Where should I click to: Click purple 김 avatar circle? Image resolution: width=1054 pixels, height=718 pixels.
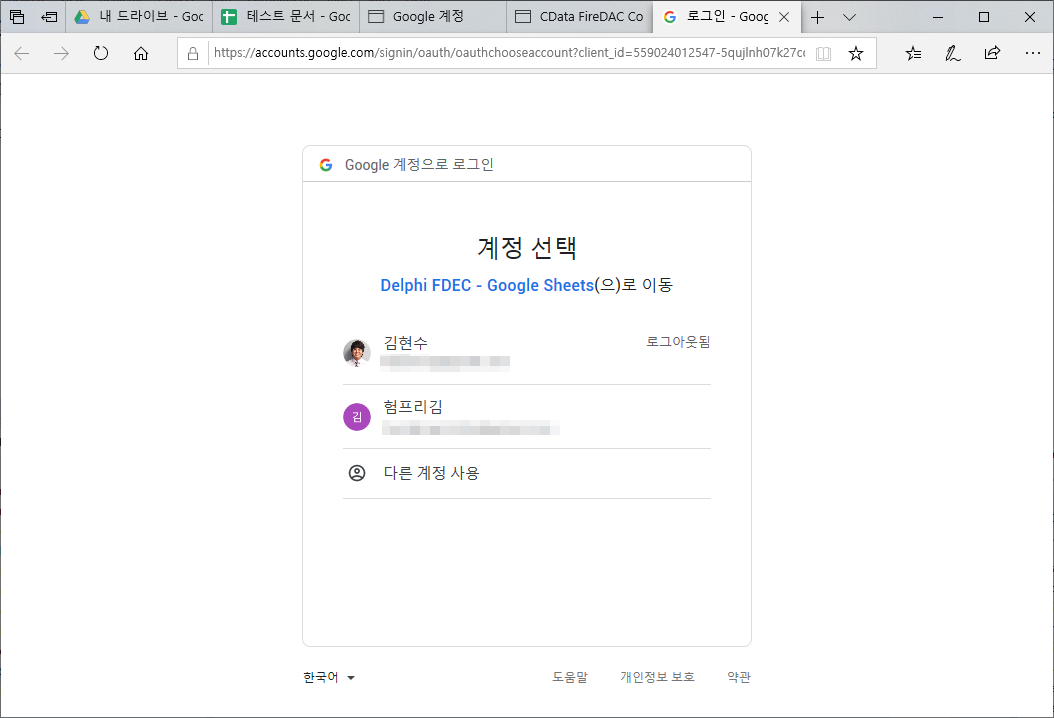point(357,417)
